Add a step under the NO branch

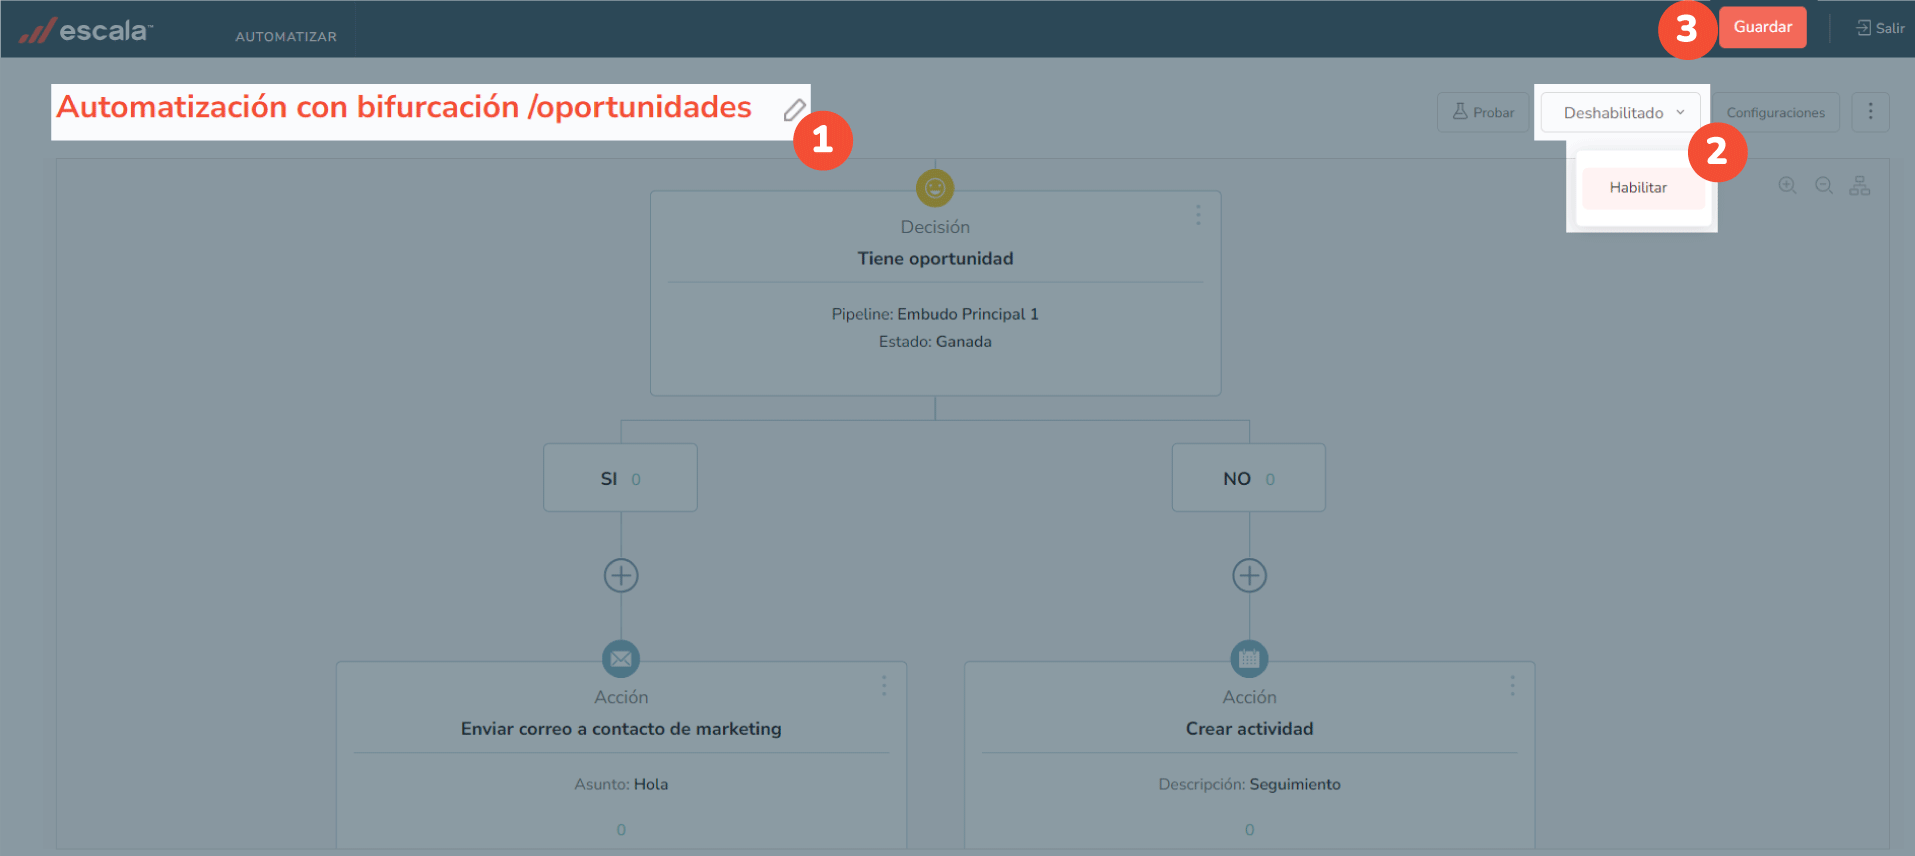1249,575
